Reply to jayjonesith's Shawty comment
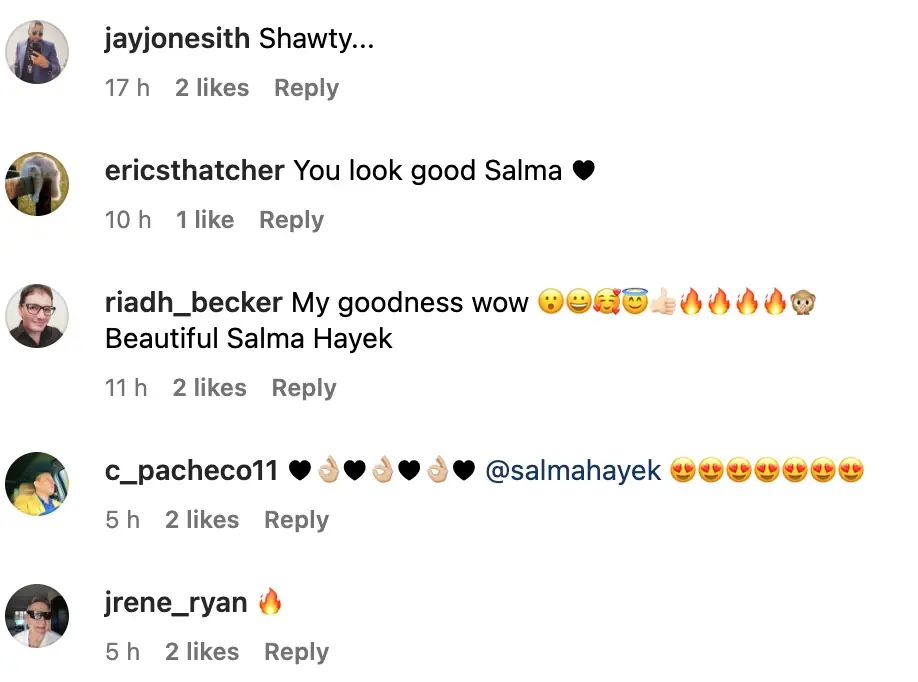This screenshot has height=682, width=918. [307, 88]
